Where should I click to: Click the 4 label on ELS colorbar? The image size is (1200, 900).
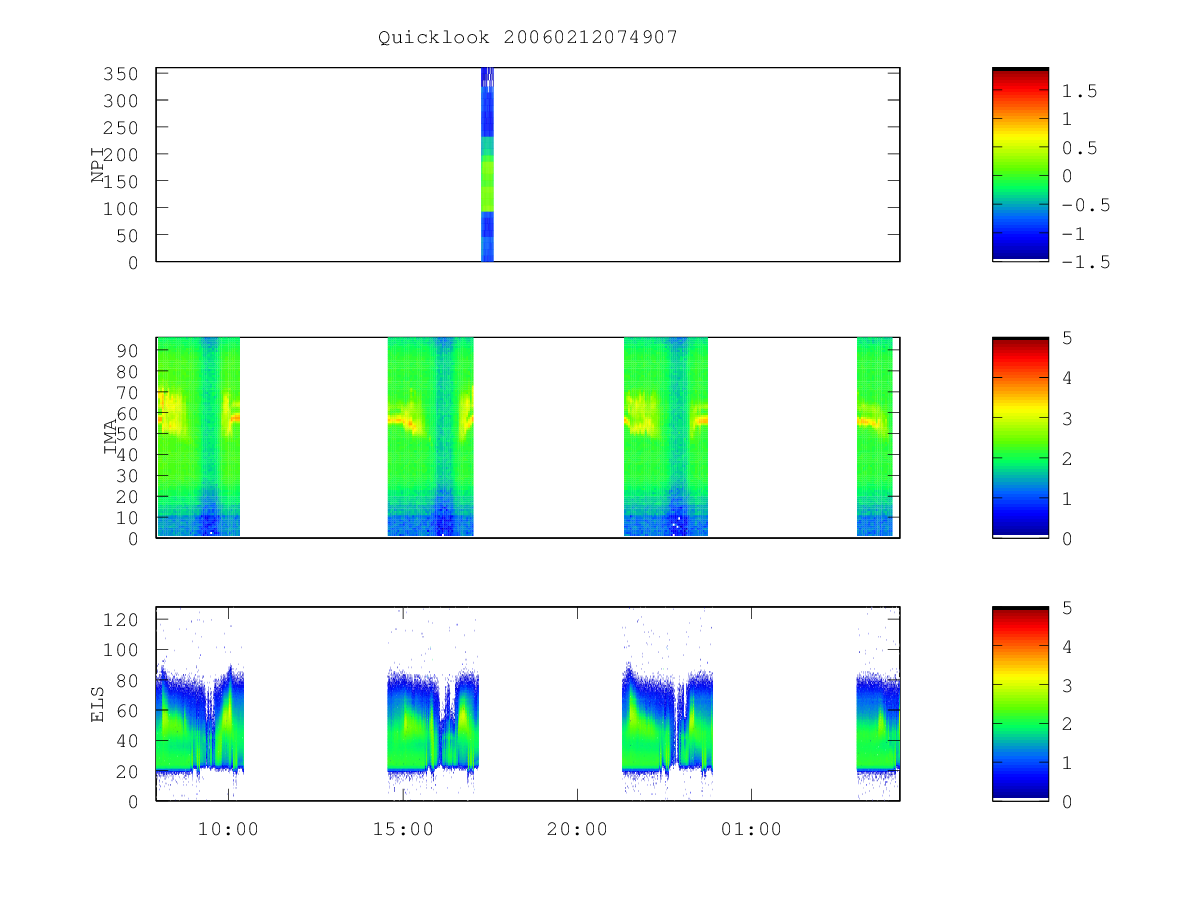1067,647
